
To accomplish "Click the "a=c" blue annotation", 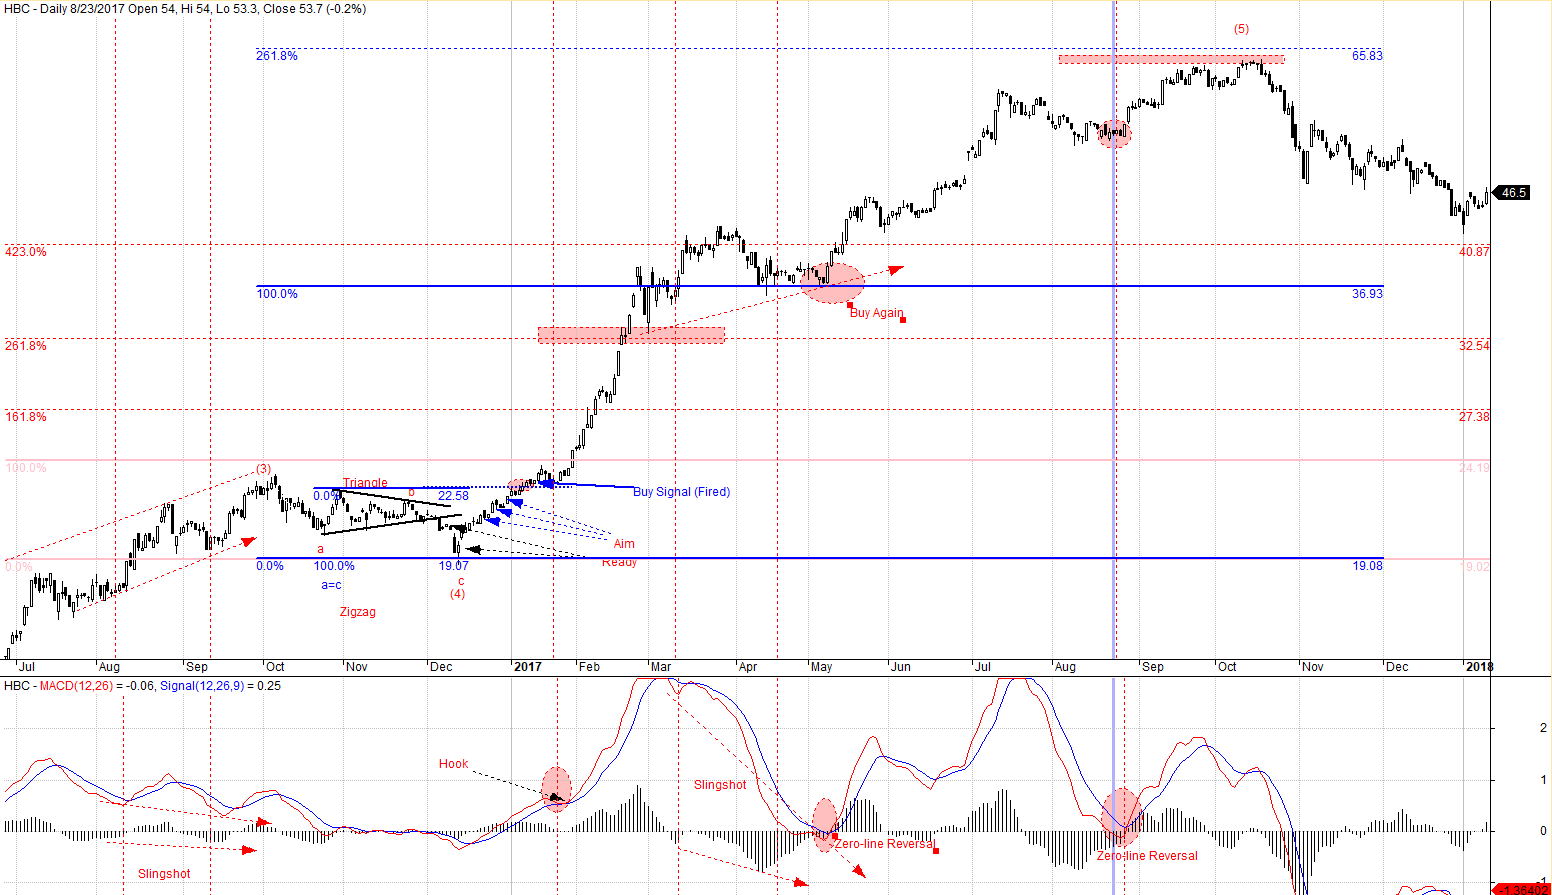I will point(331,585).
